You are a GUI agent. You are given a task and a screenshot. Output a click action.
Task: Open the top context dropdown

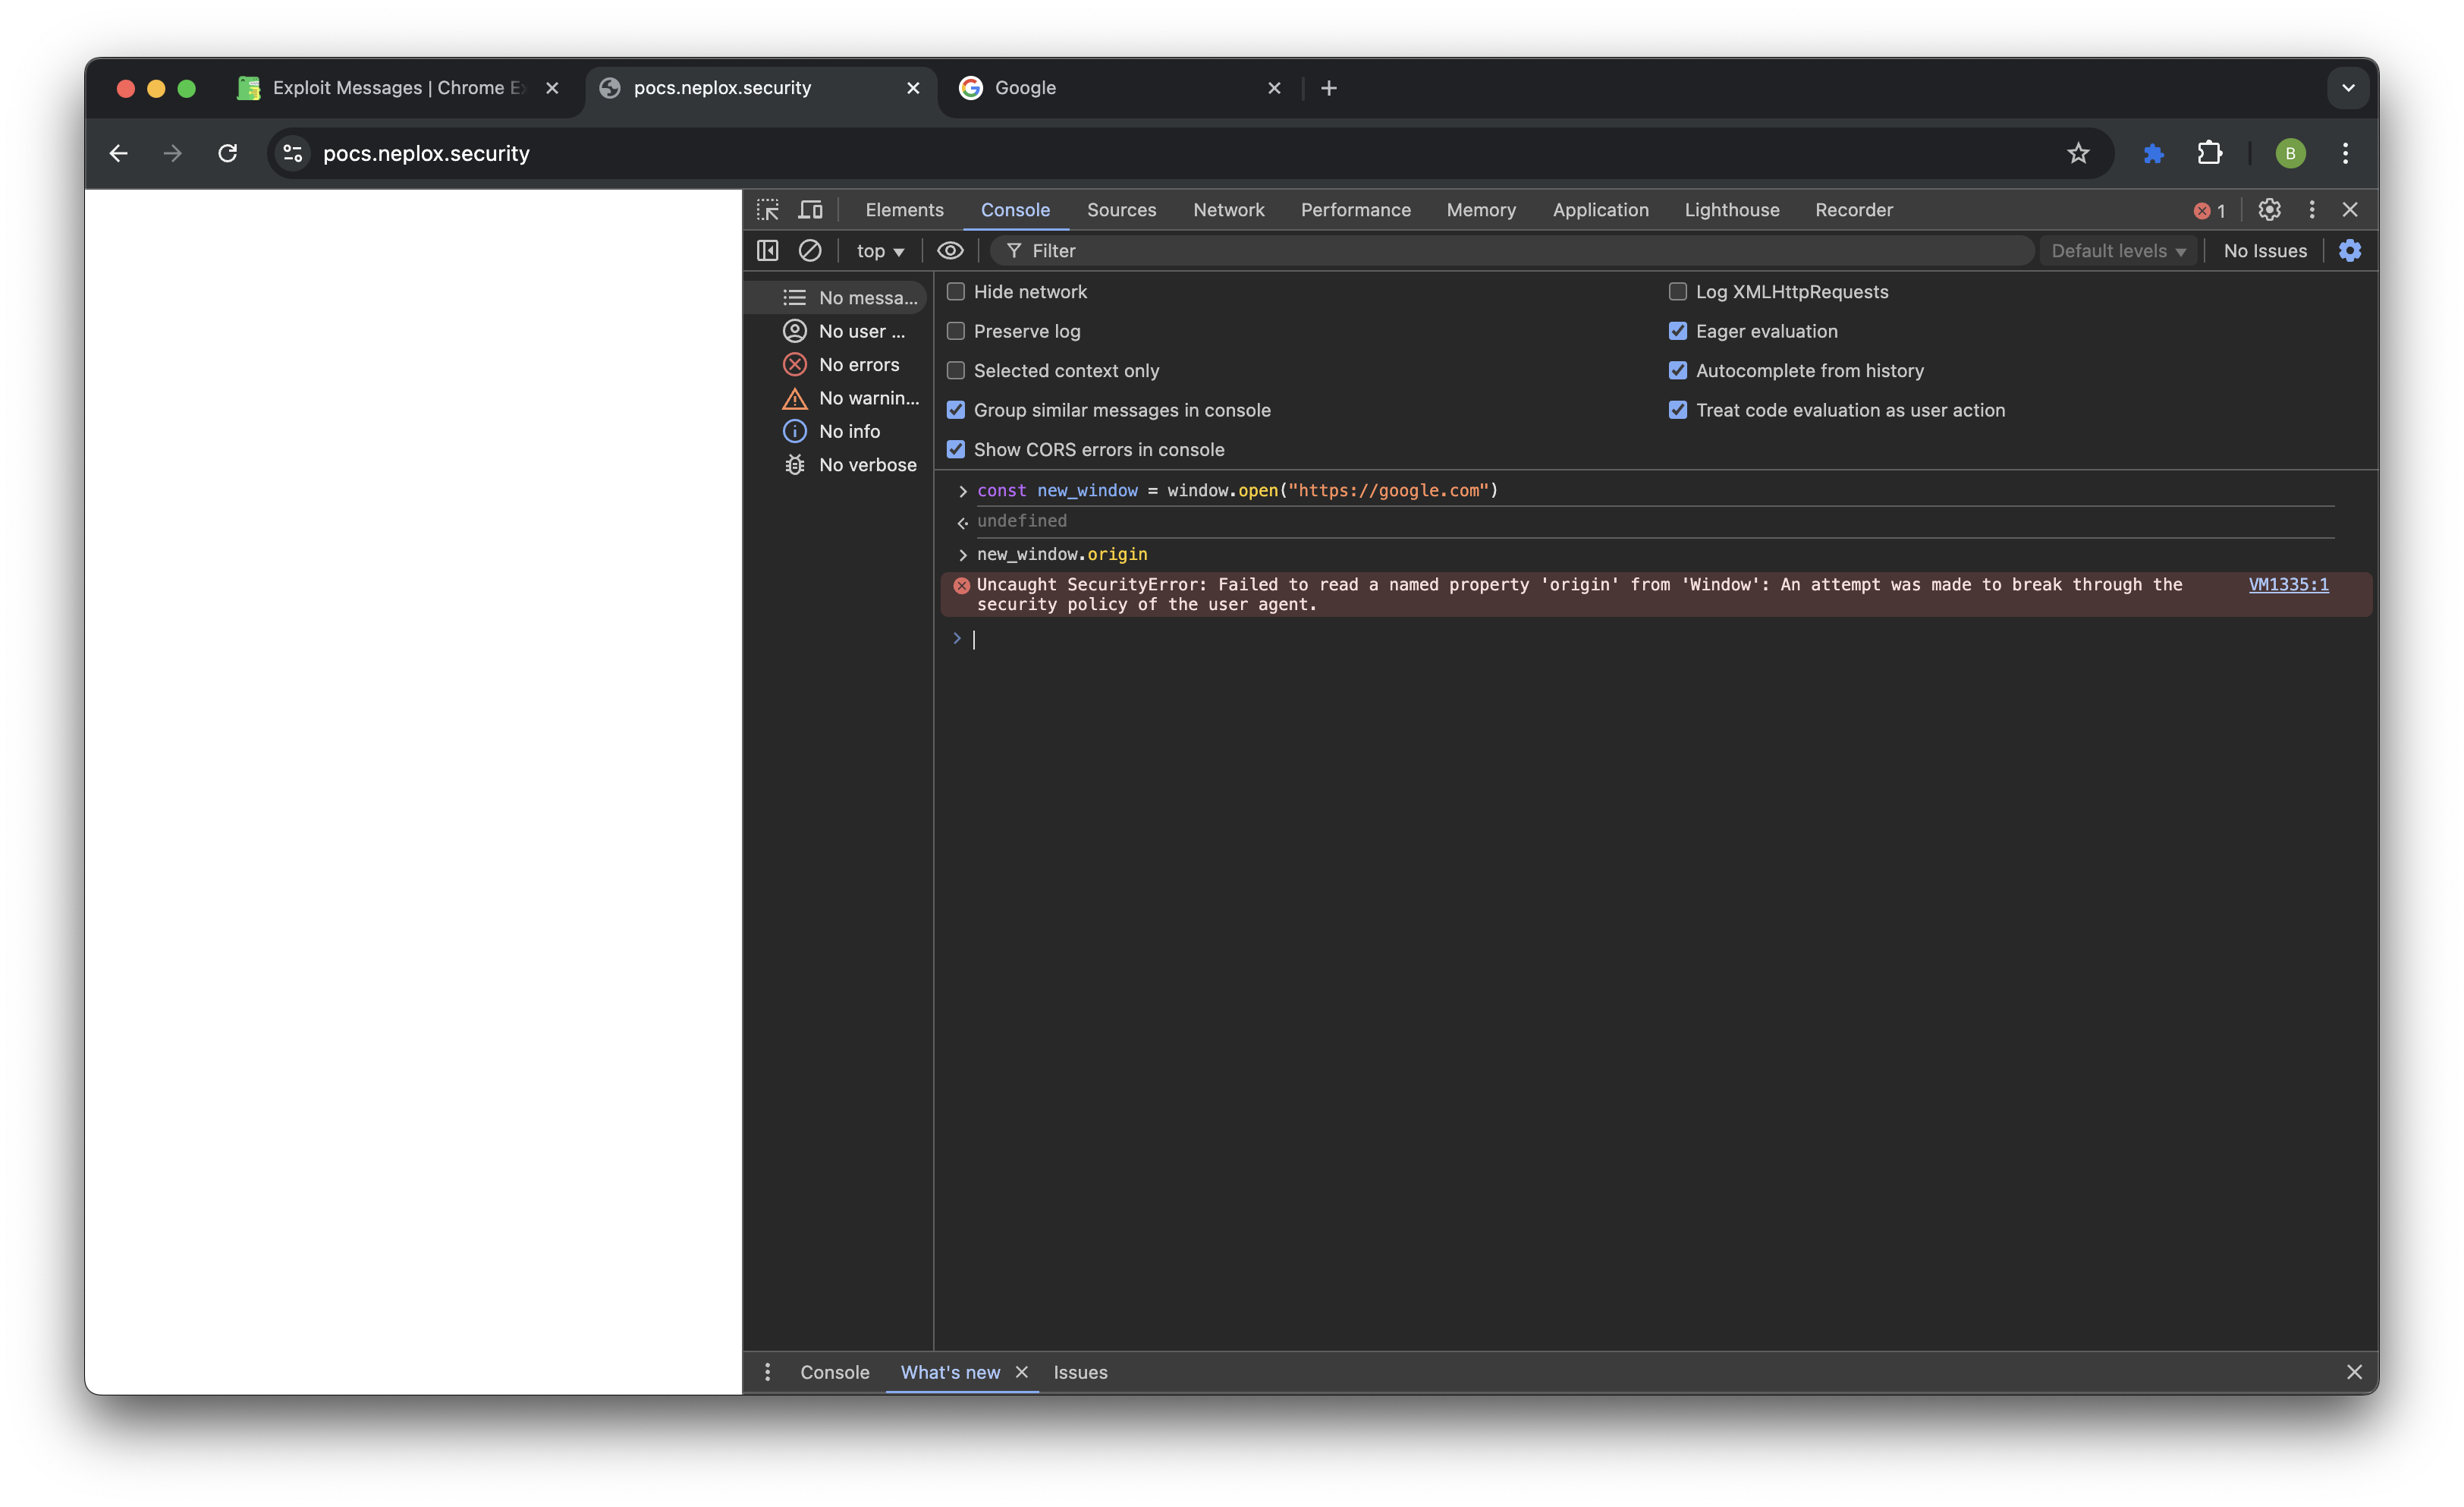coord(880,251)
